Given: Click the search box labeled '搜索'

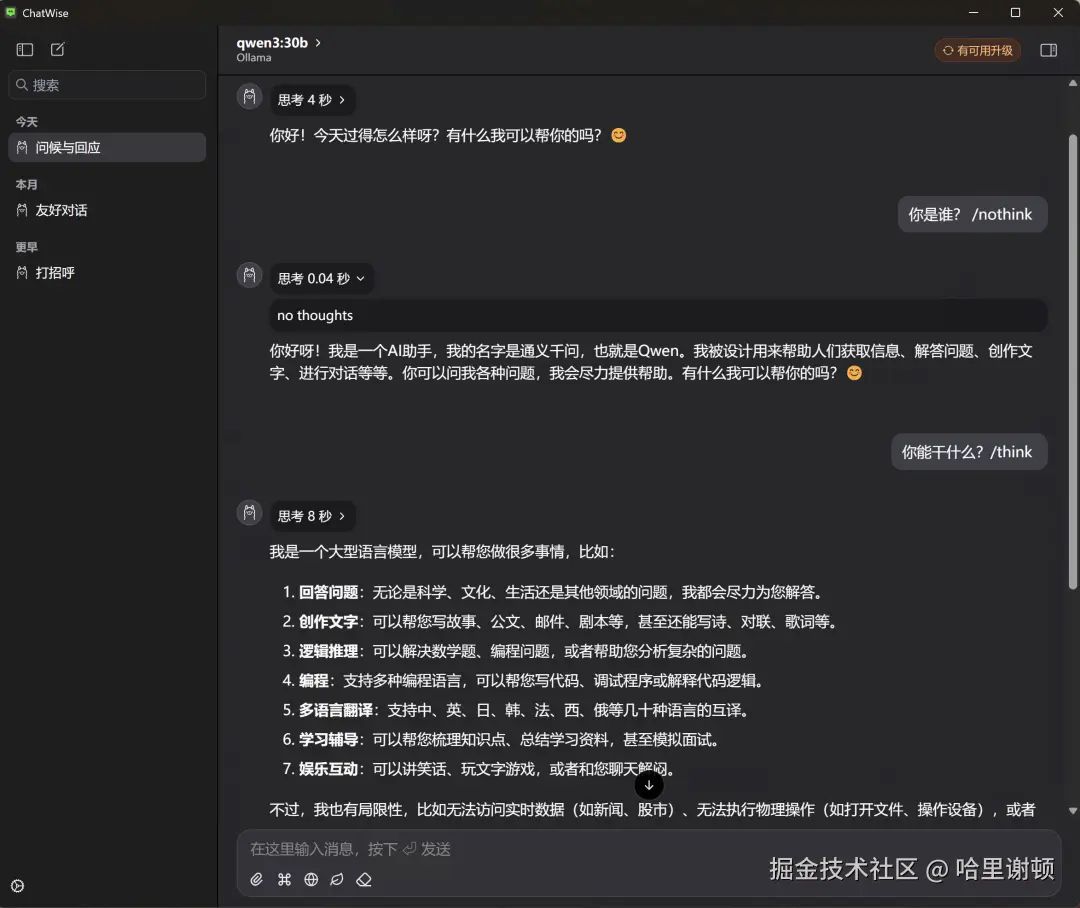Looking at the screenshot, I should point(107,85).
